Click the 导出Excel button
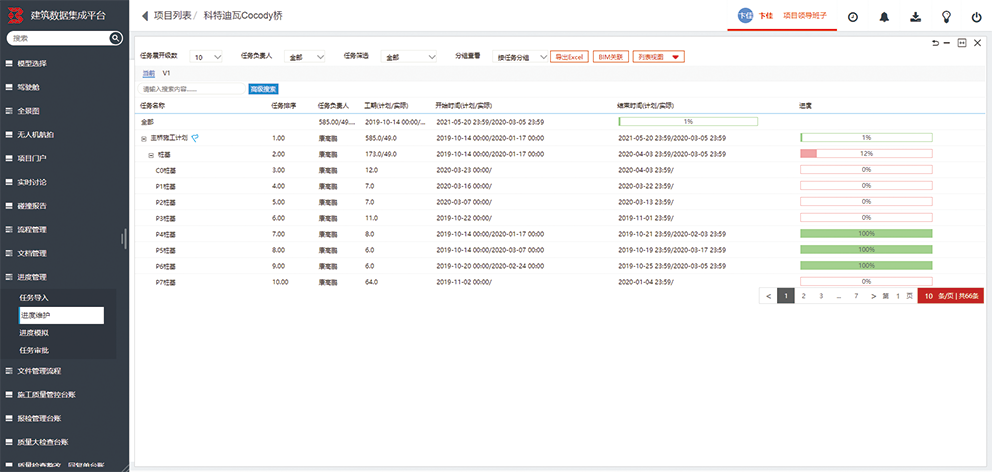Image resolution: width=992 pixels, height=472 pixels. tap(569, 57)
